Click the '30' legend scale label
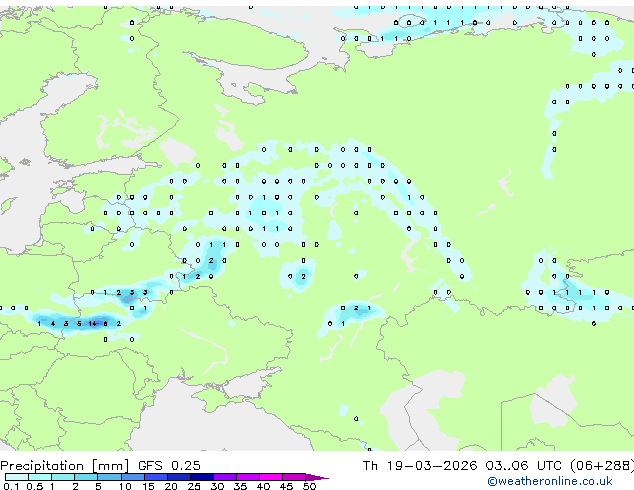Viewport: 634px width, 490px height. point(217,486)
